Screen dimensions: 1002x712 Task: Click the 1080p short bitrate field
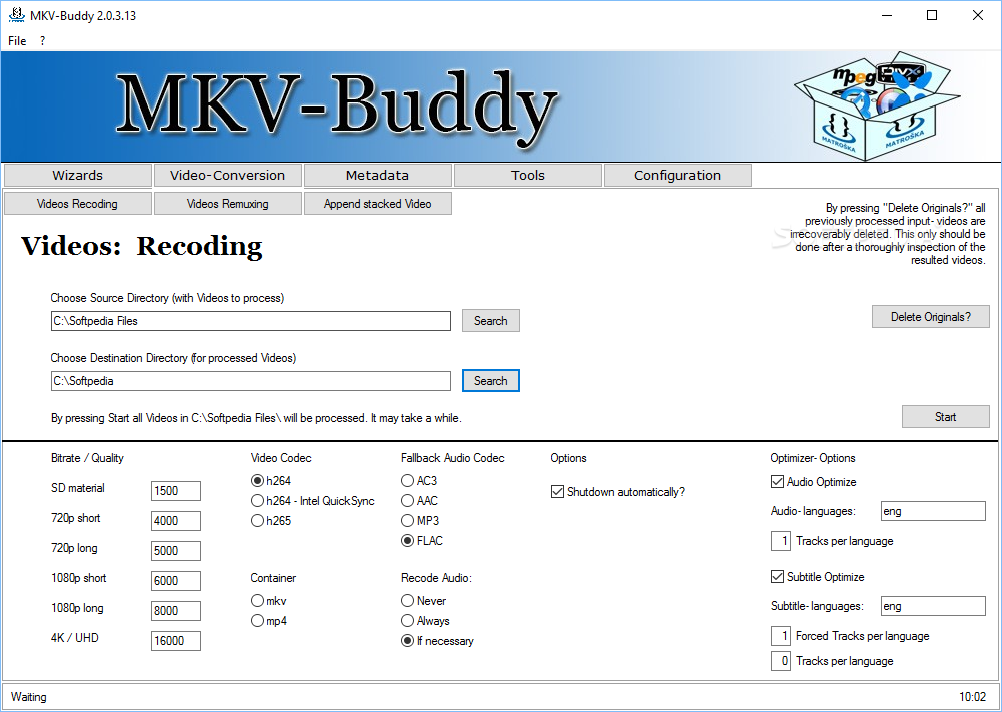(x=176, y=581)
